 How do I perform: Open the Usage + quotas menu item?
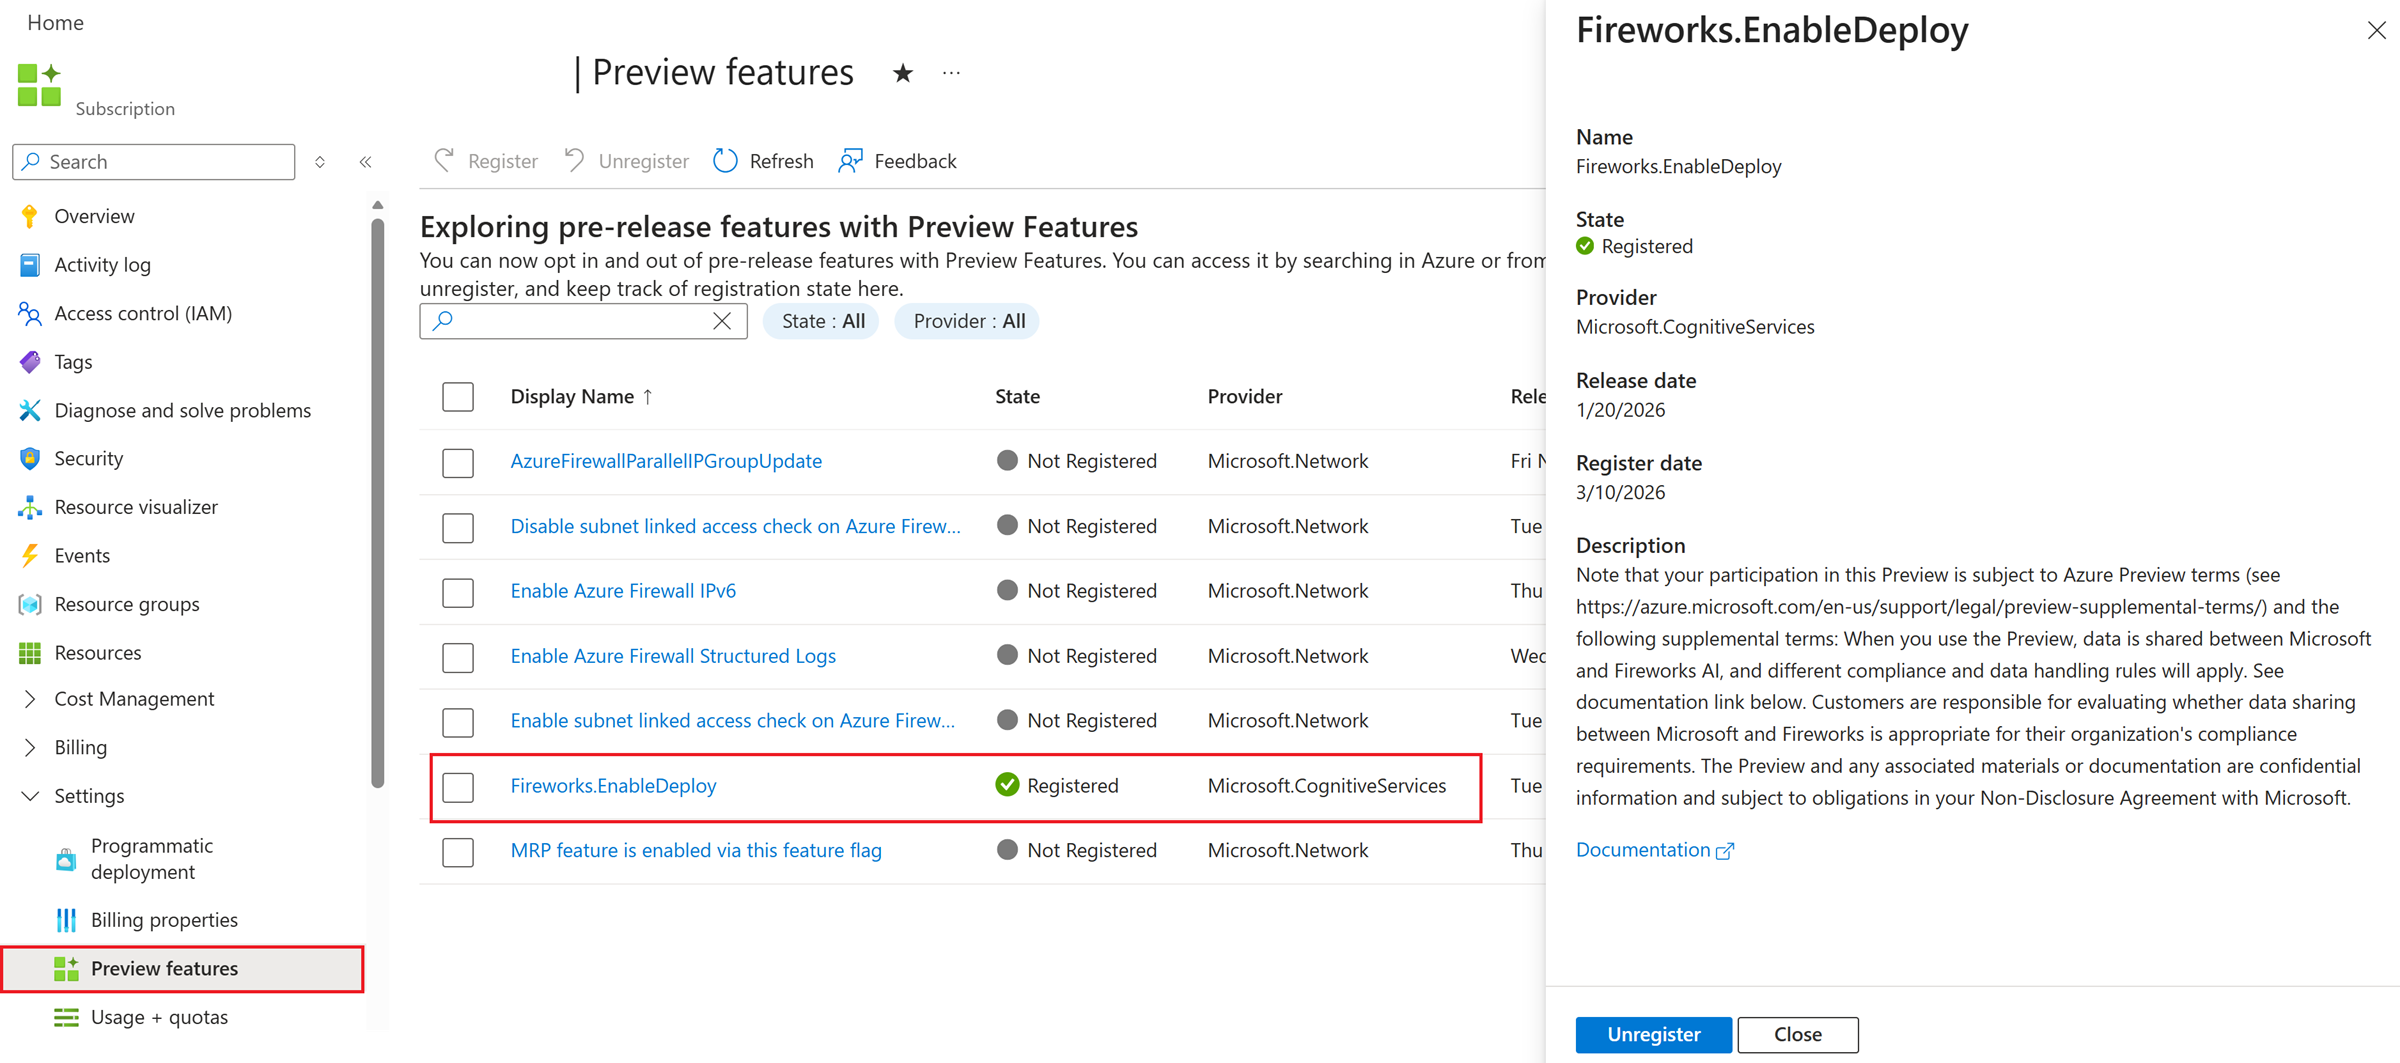159,1017
